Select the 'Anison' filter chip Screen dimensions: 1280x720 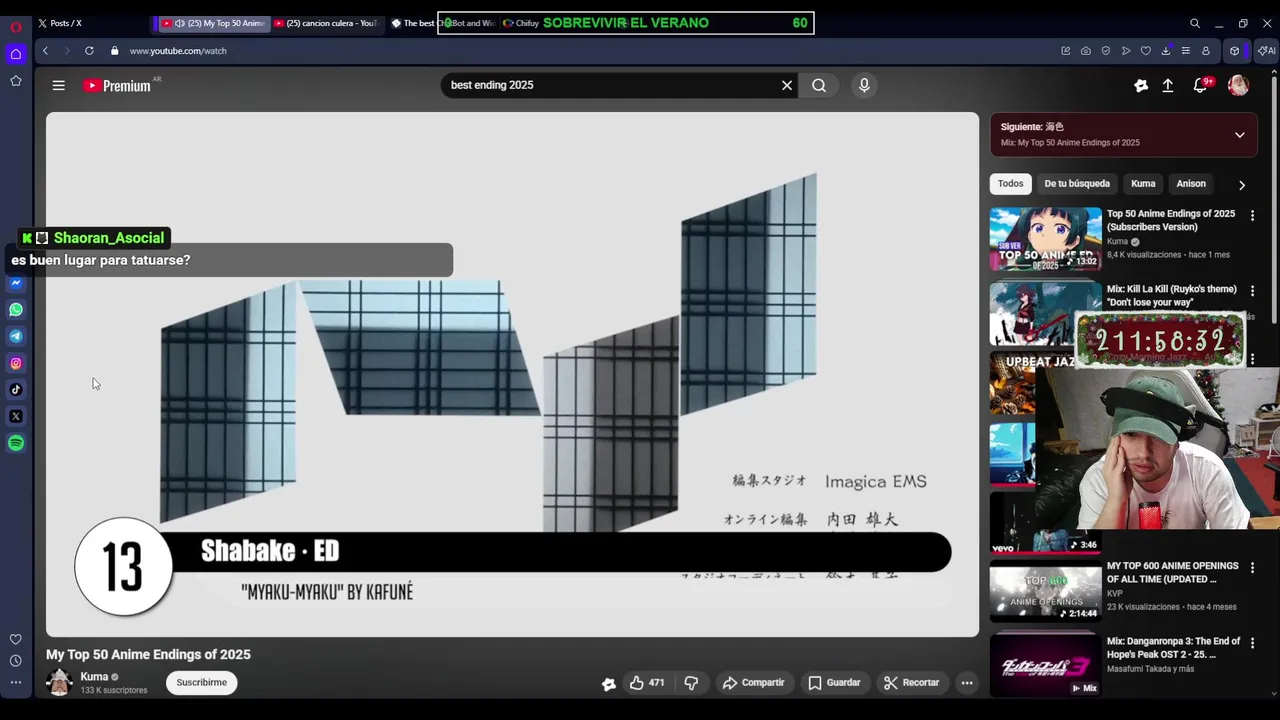(1191, 184)
